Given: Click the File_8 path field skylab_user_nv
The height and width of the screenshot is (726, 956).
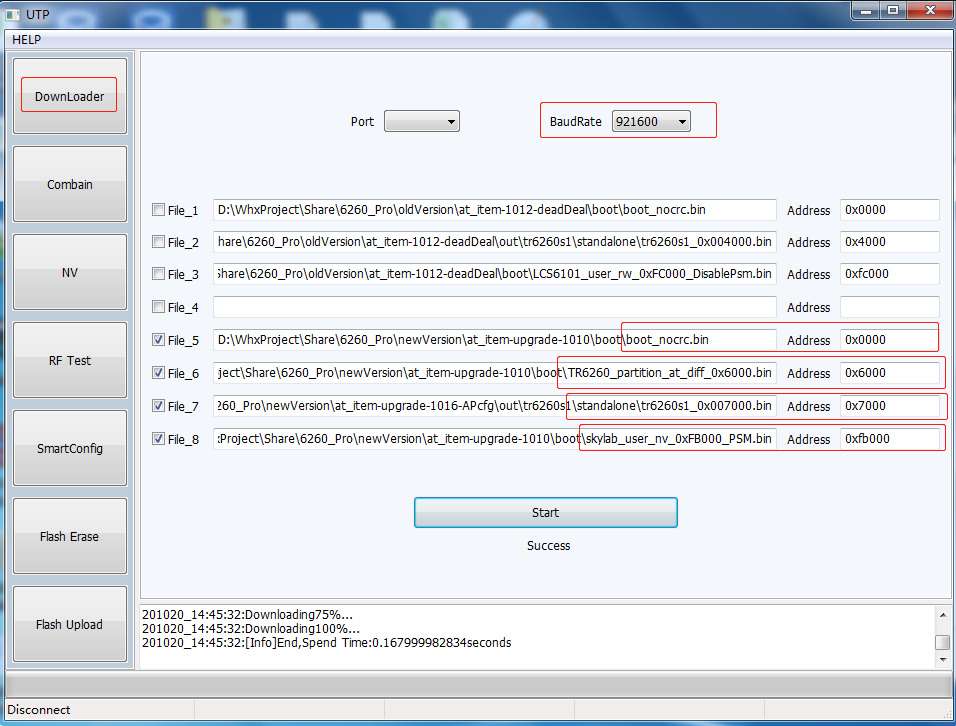Looking at the screenshot, I should pyautogui.click(x=494, y=438).
